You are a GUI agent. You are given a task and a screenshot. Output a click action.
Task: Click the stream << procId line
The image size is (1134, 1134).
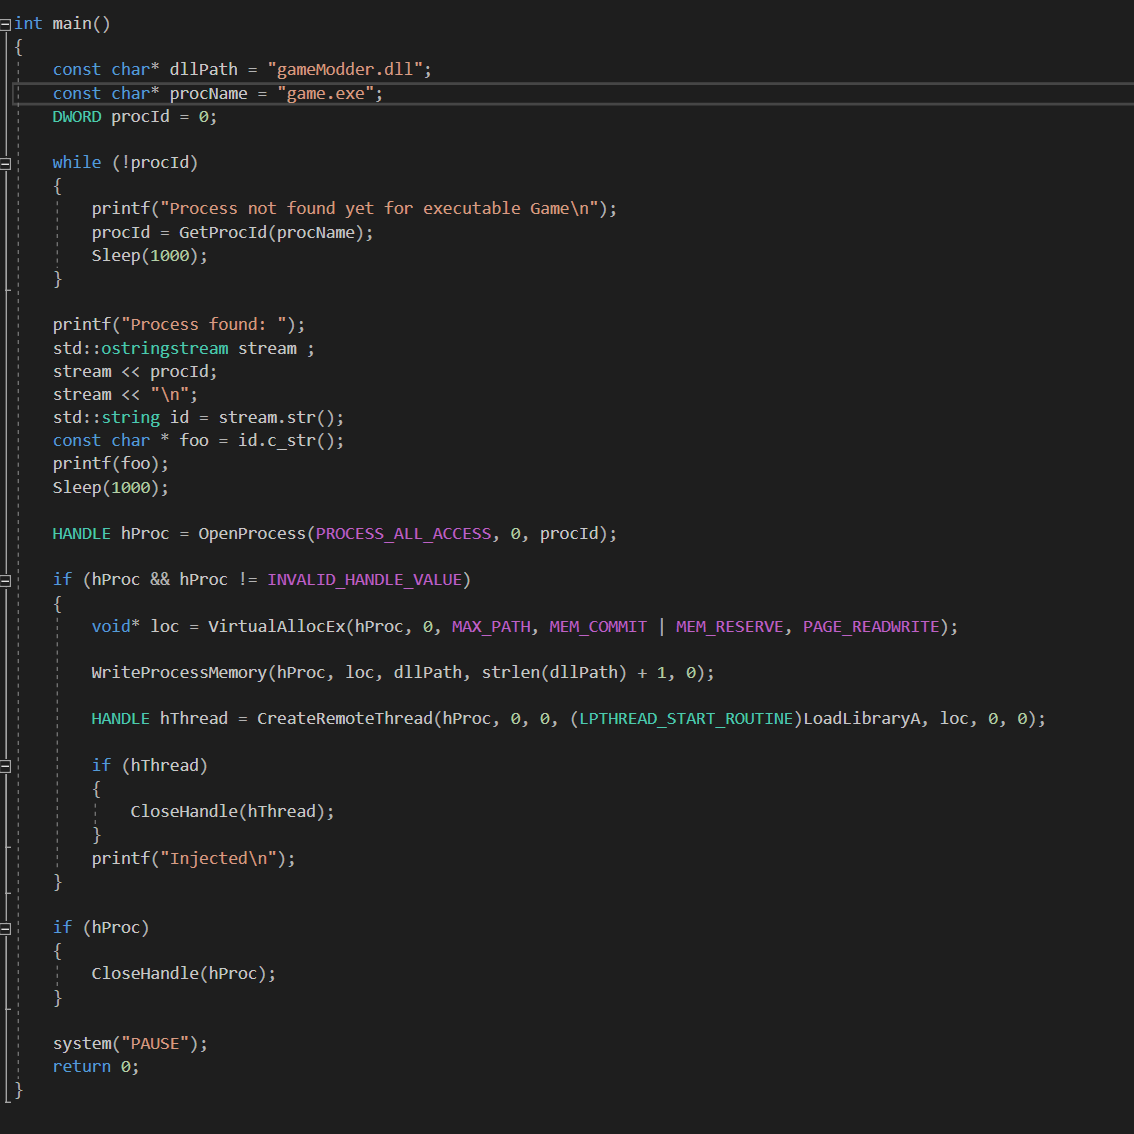(135, 371)
